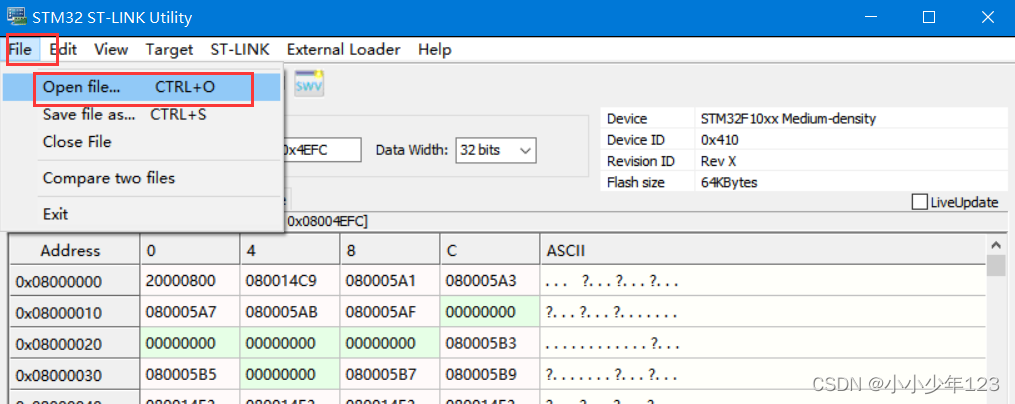The image size is (1015, 404).
Task: Select Close File menu entry
Action: 141,142
